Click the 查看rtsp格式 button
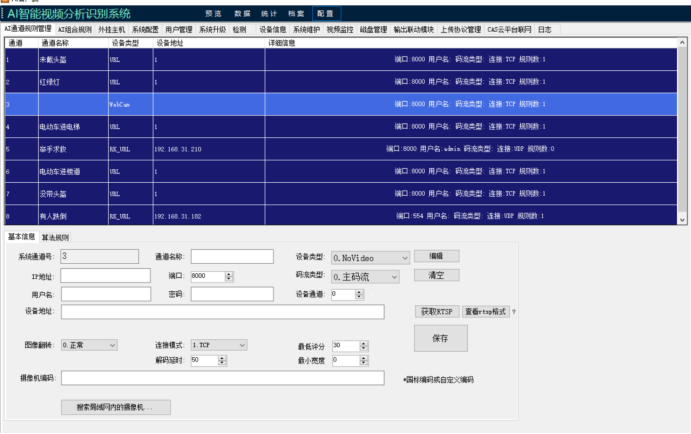The height and width of the screenshot is (434, 691). click(486, 312)
